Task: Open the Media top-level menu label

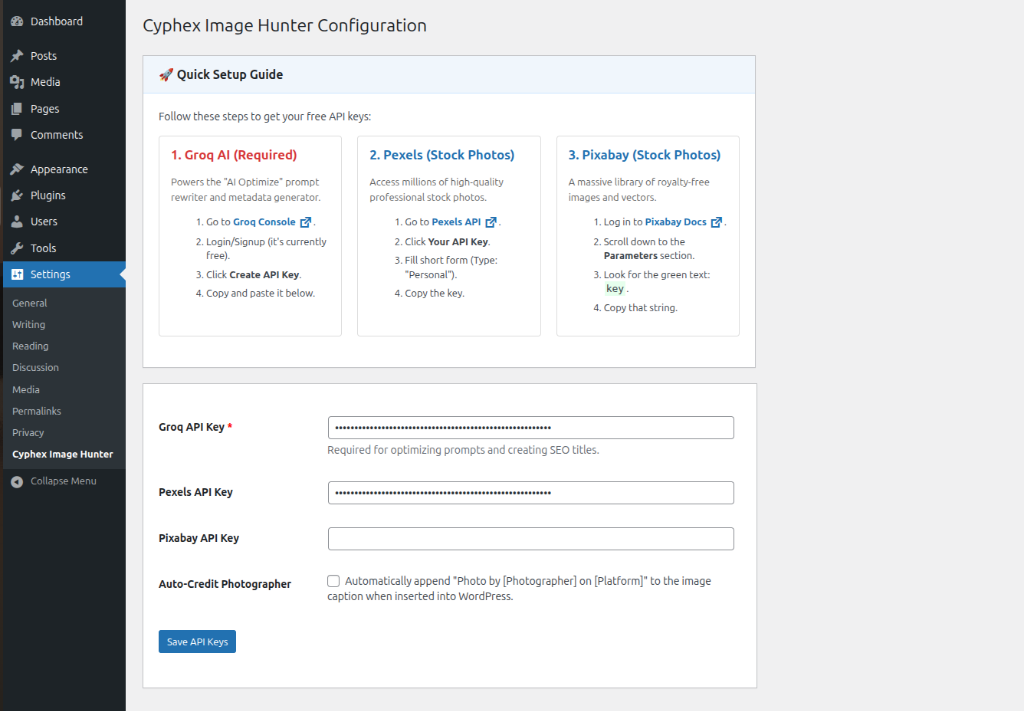Action: point(45,82)
